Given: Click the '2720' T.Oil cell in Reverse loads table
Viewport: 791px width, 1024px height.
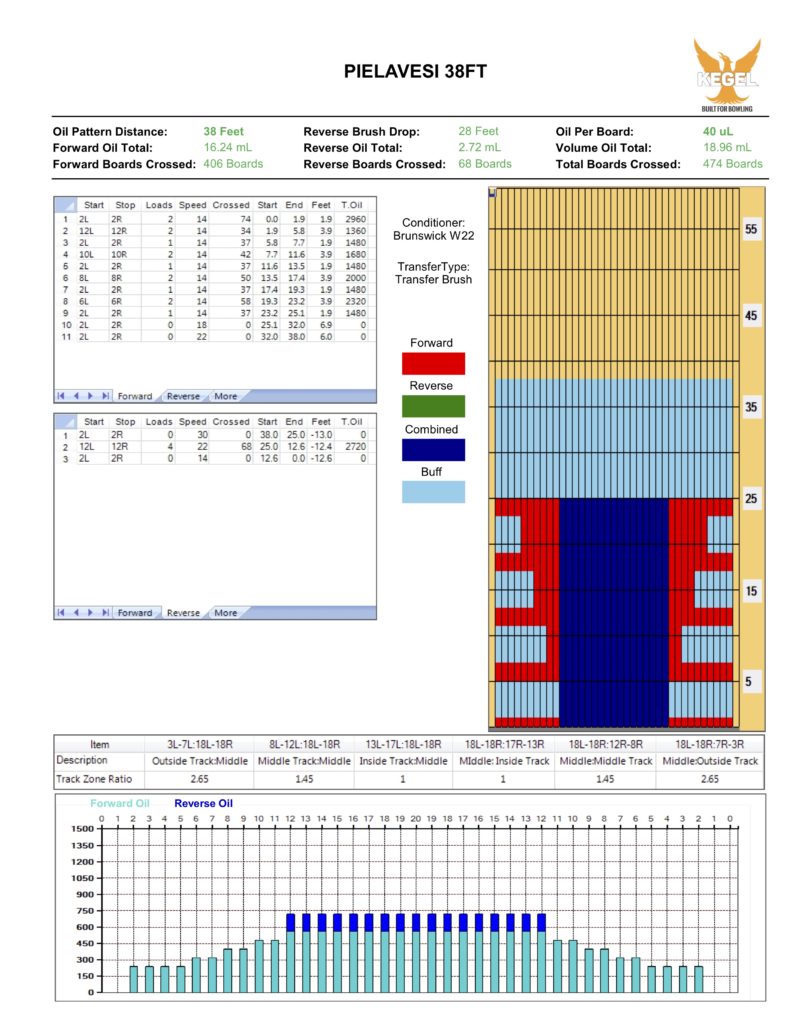Looking at the screenshot, I should tap(353, 446).
